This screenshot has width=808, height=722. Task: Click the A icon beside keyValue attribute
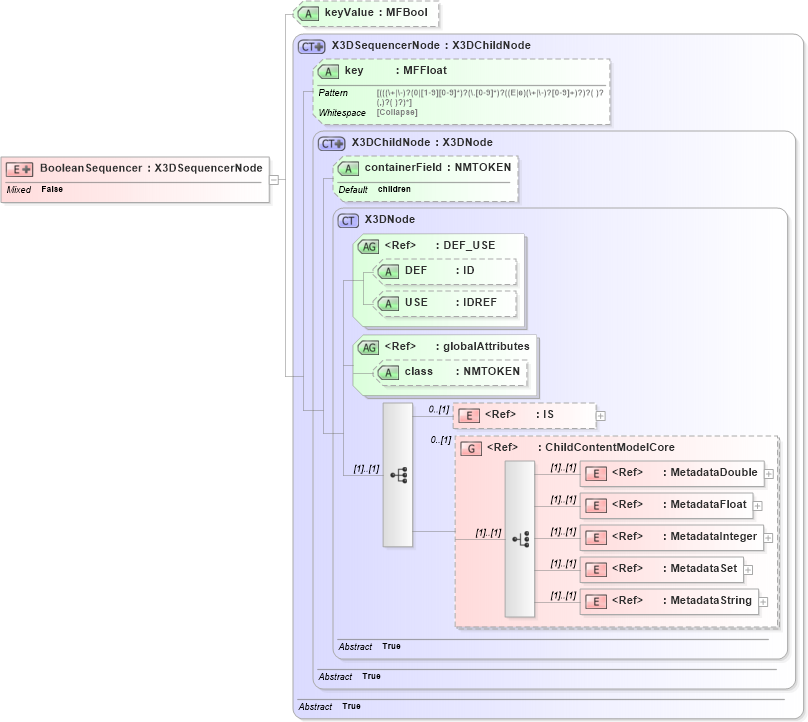click(308, 13)
